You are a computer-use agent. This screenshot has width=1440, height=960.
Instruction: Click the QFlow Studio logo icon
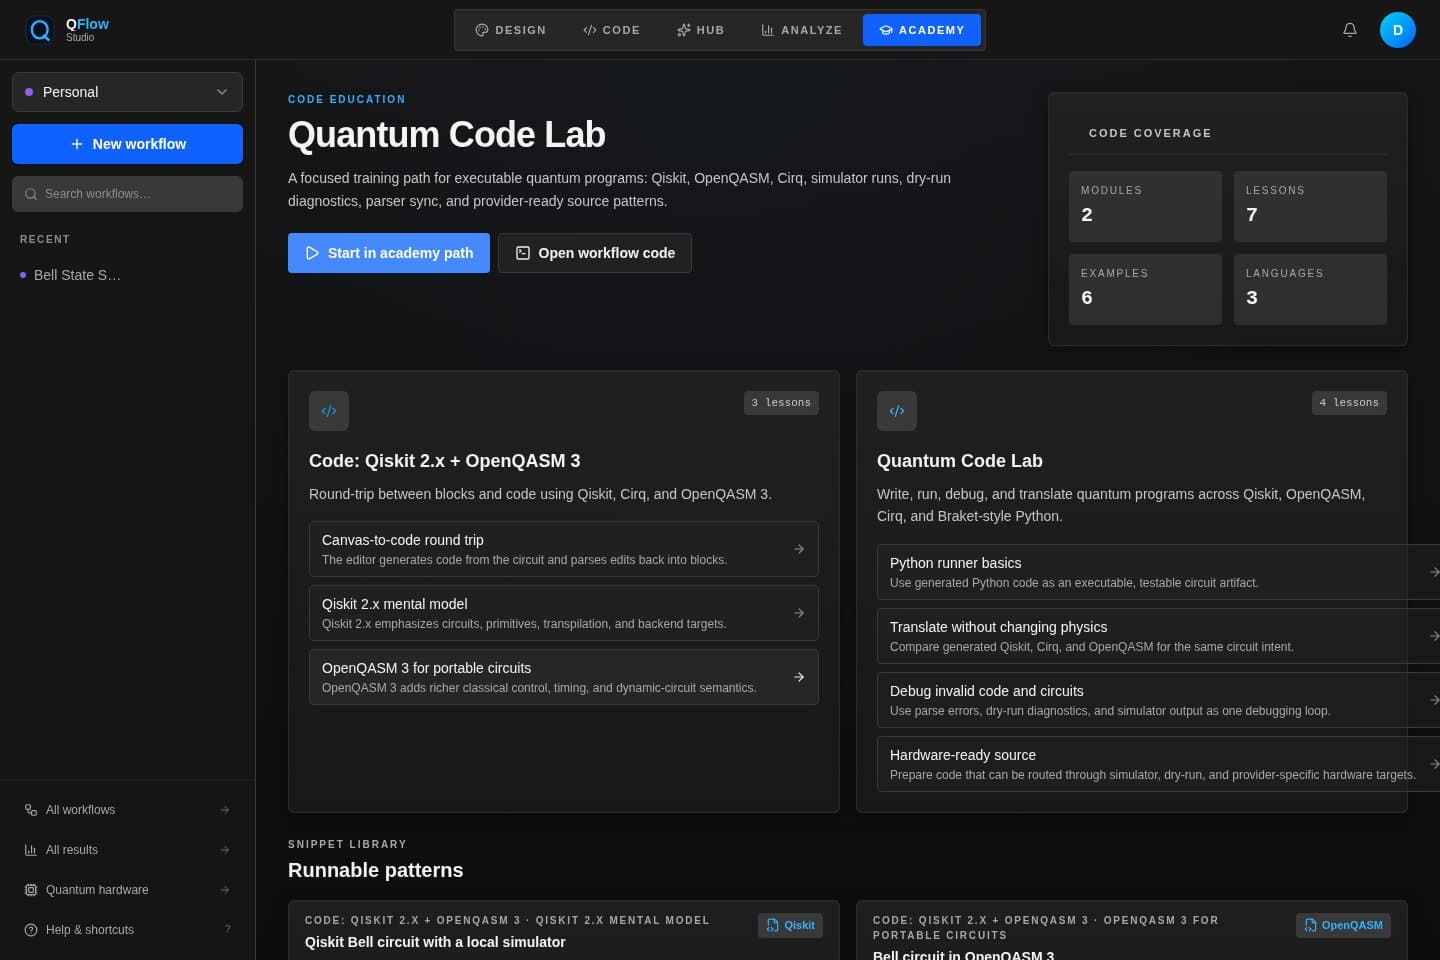click(40, 30)
